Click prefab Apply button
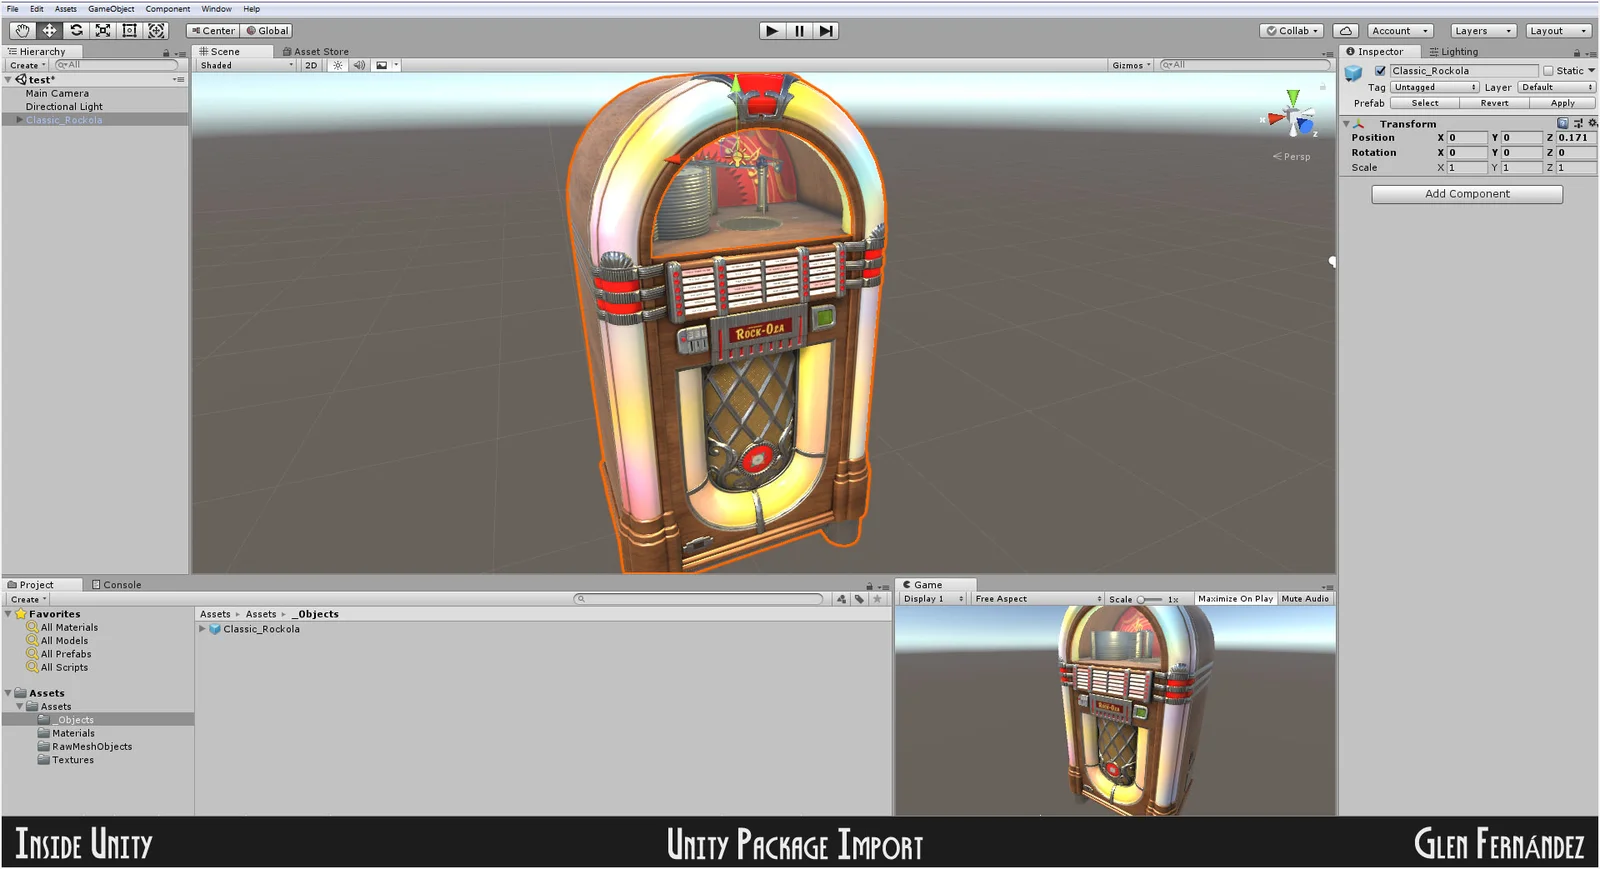Image resolution: width=1600 pixels, height=869 pixels. (1562, 103)
